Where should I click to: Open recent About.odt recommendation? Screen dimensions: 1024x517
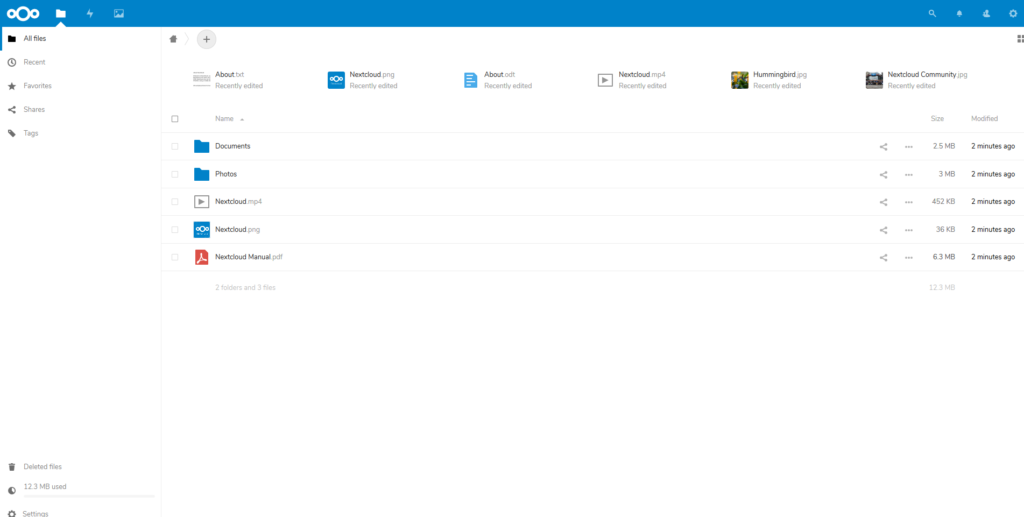pyautogui.click(x=498, y=80)
